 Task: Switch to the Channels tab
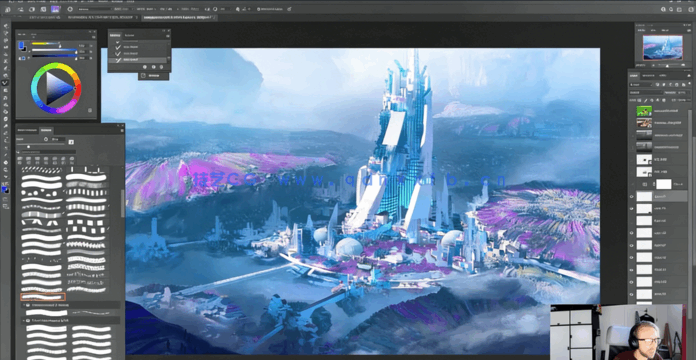point(648,76)
